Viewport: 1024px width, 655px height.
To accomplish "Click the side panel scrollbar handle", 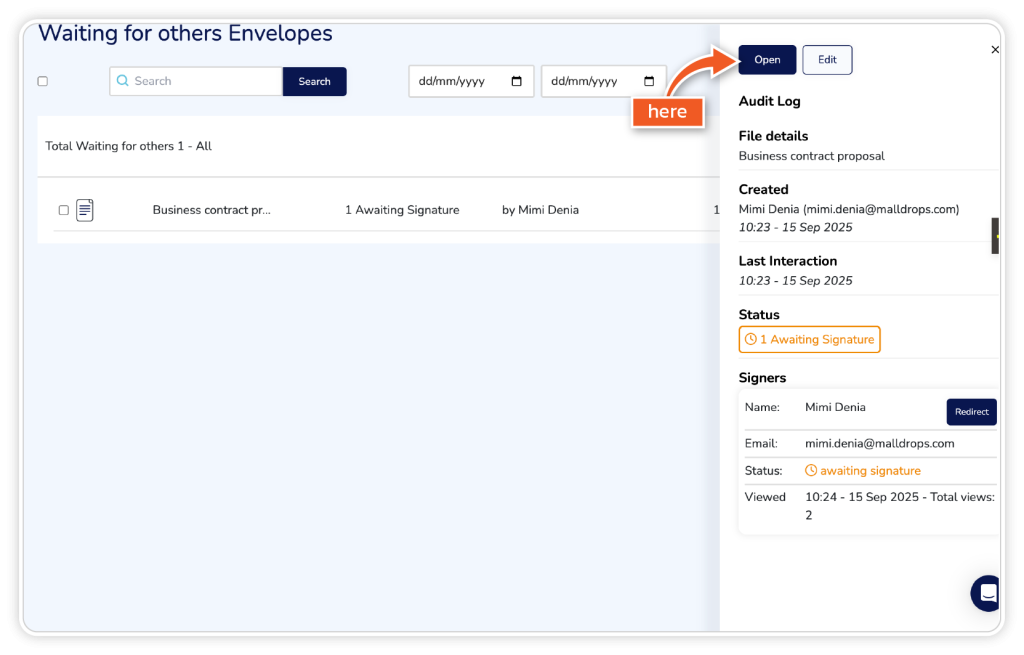I will click(x=995, y=236).
